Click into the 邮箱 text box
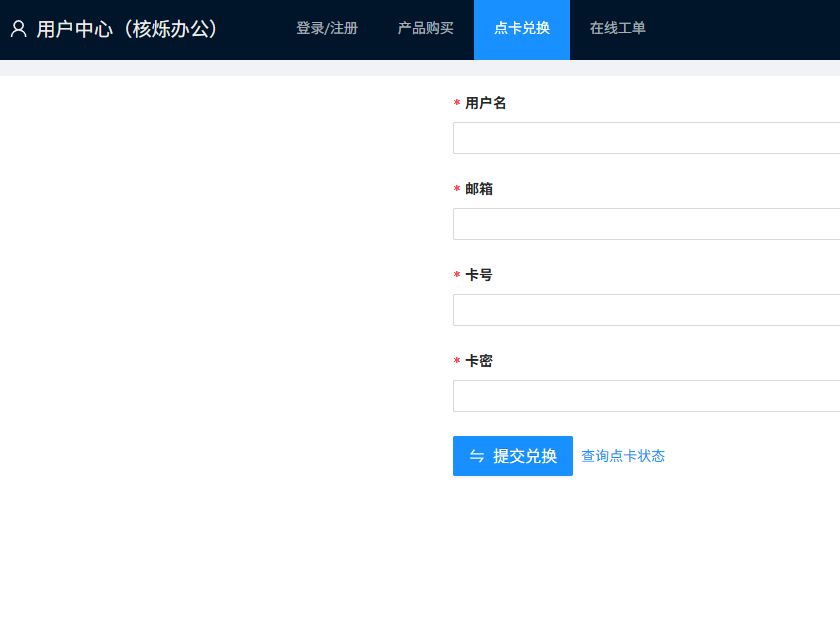840x621 pixels. (x=646, y=224)
